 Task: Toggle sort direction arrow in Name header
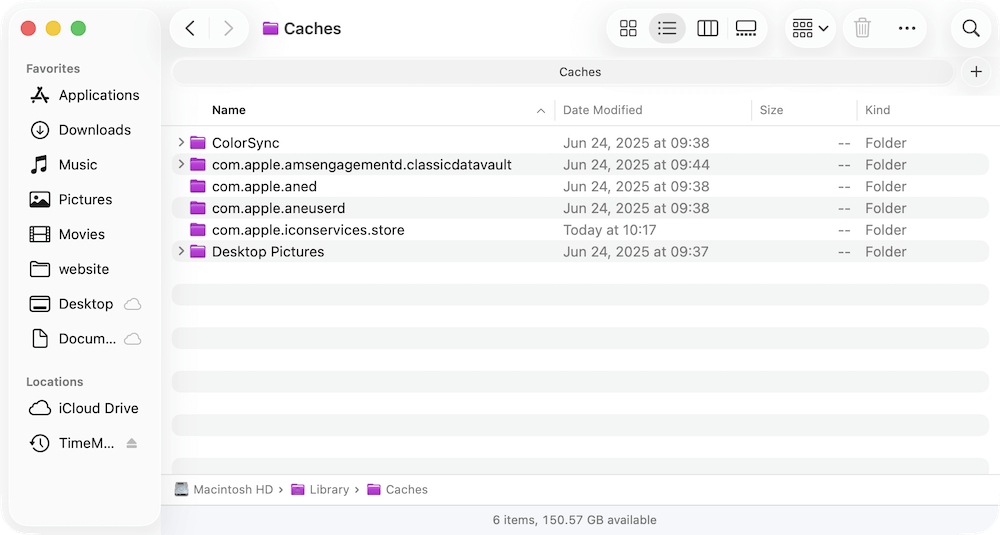coord(541,111)
